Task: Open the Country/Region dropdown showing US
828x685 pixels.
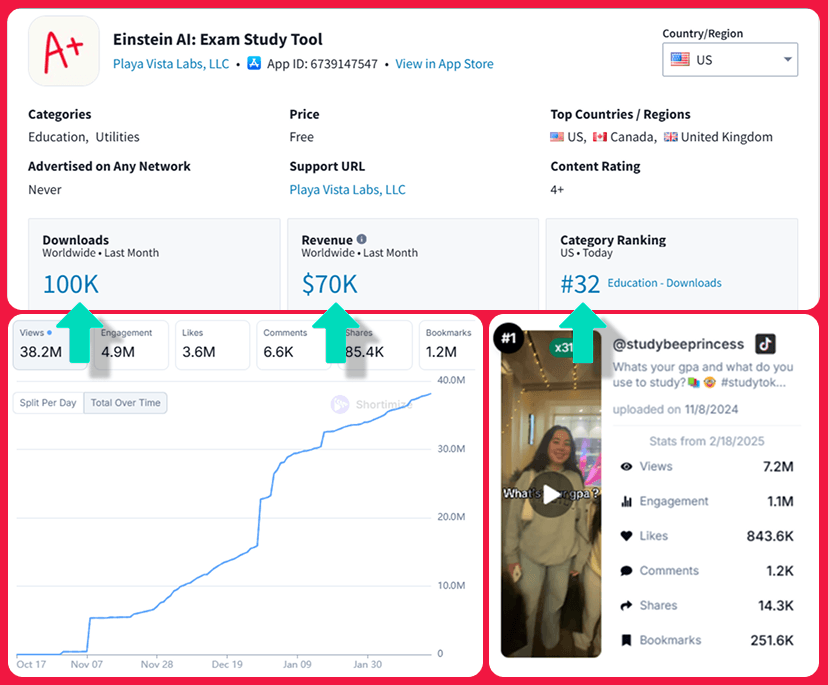Action: [x=730, y=59]
